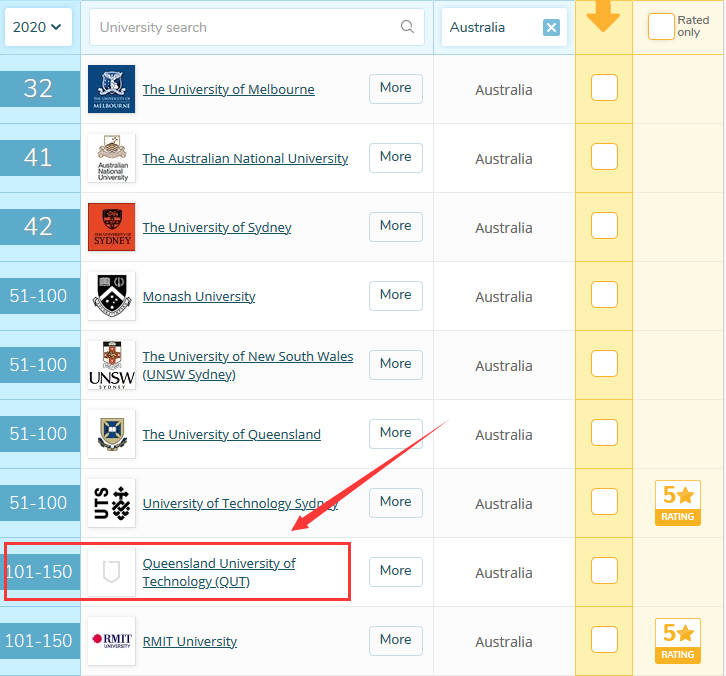Check the compare box for RMIT University
Image resolution: width=726 pixels, height=676 pixels.
604,640
